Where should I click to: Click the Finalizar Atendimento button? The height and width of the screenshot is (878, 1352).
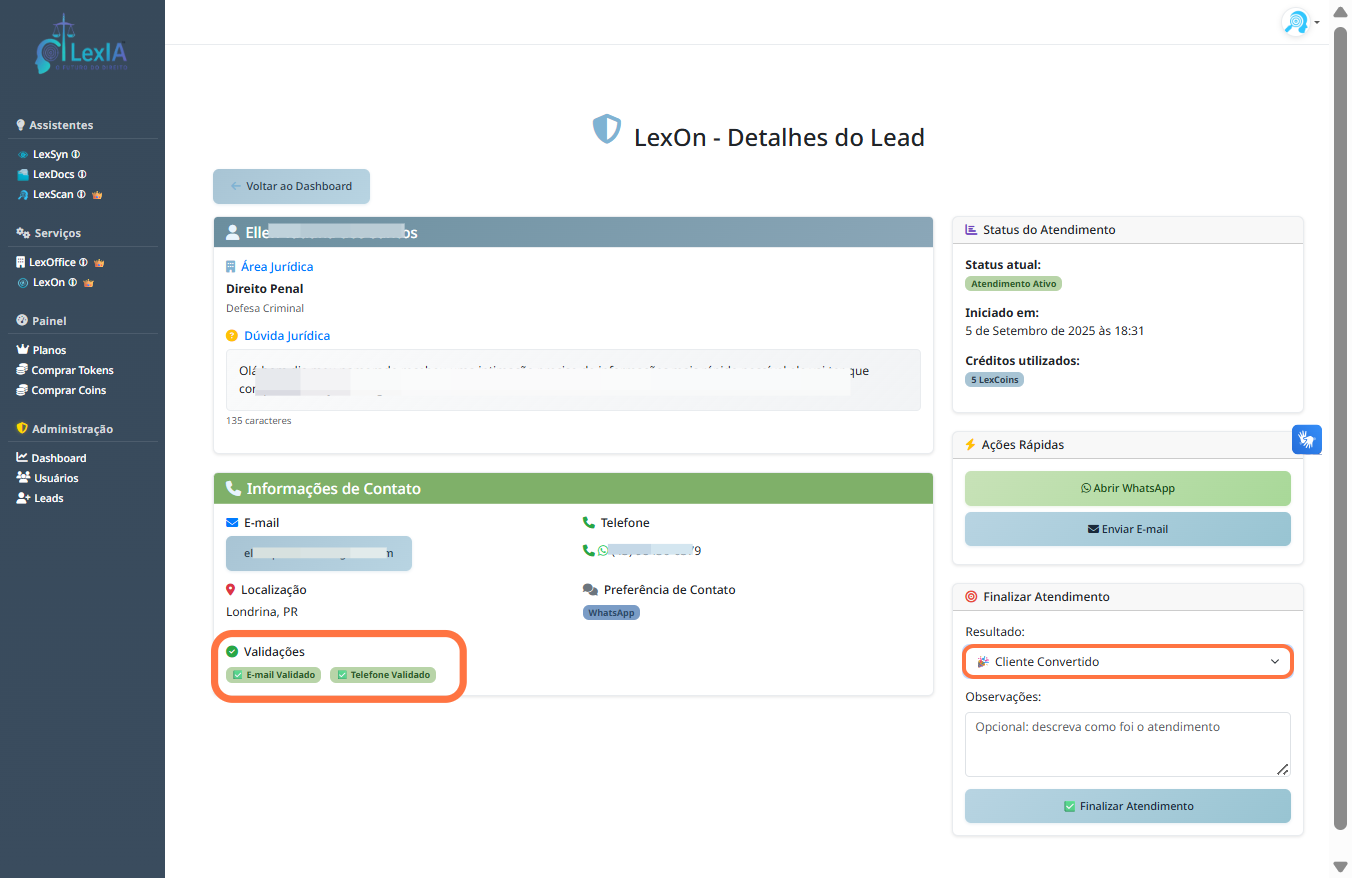click(x=1127, y=806)
